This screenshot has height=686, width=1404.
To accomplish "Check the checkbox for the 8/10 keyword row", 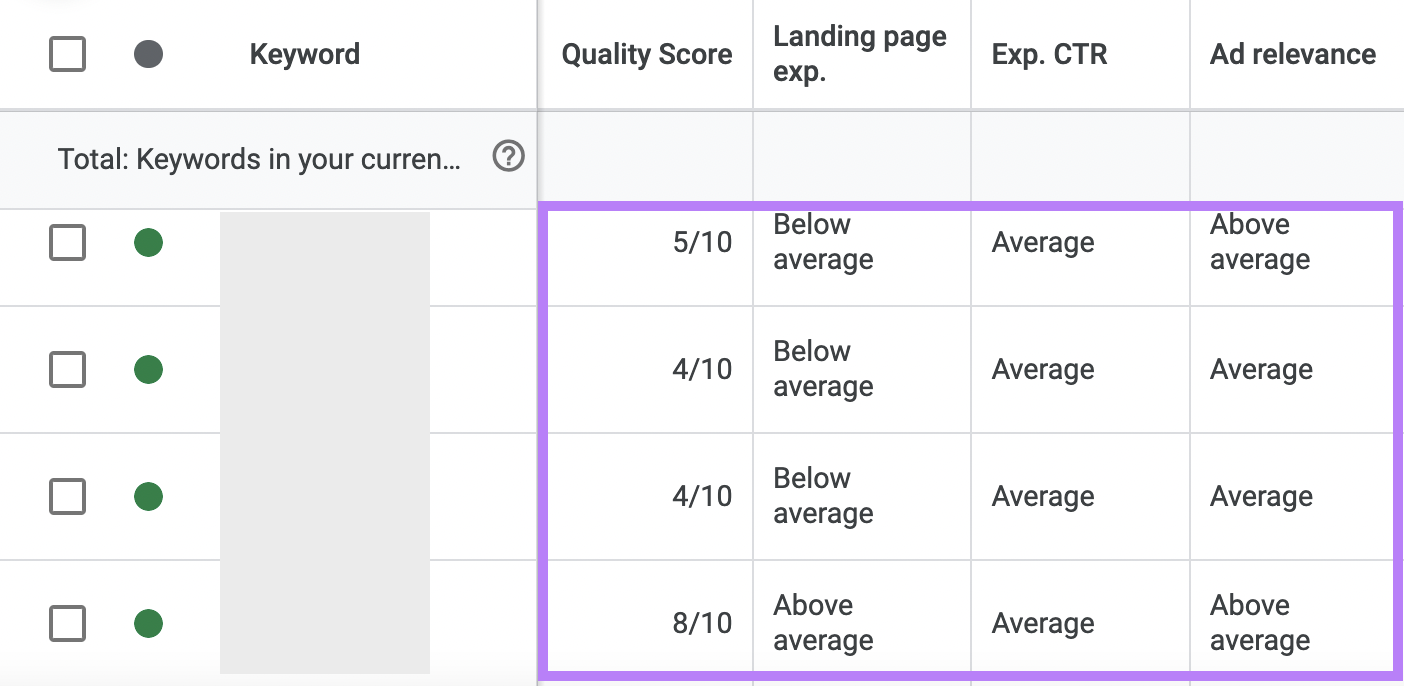I will [67, 623].
